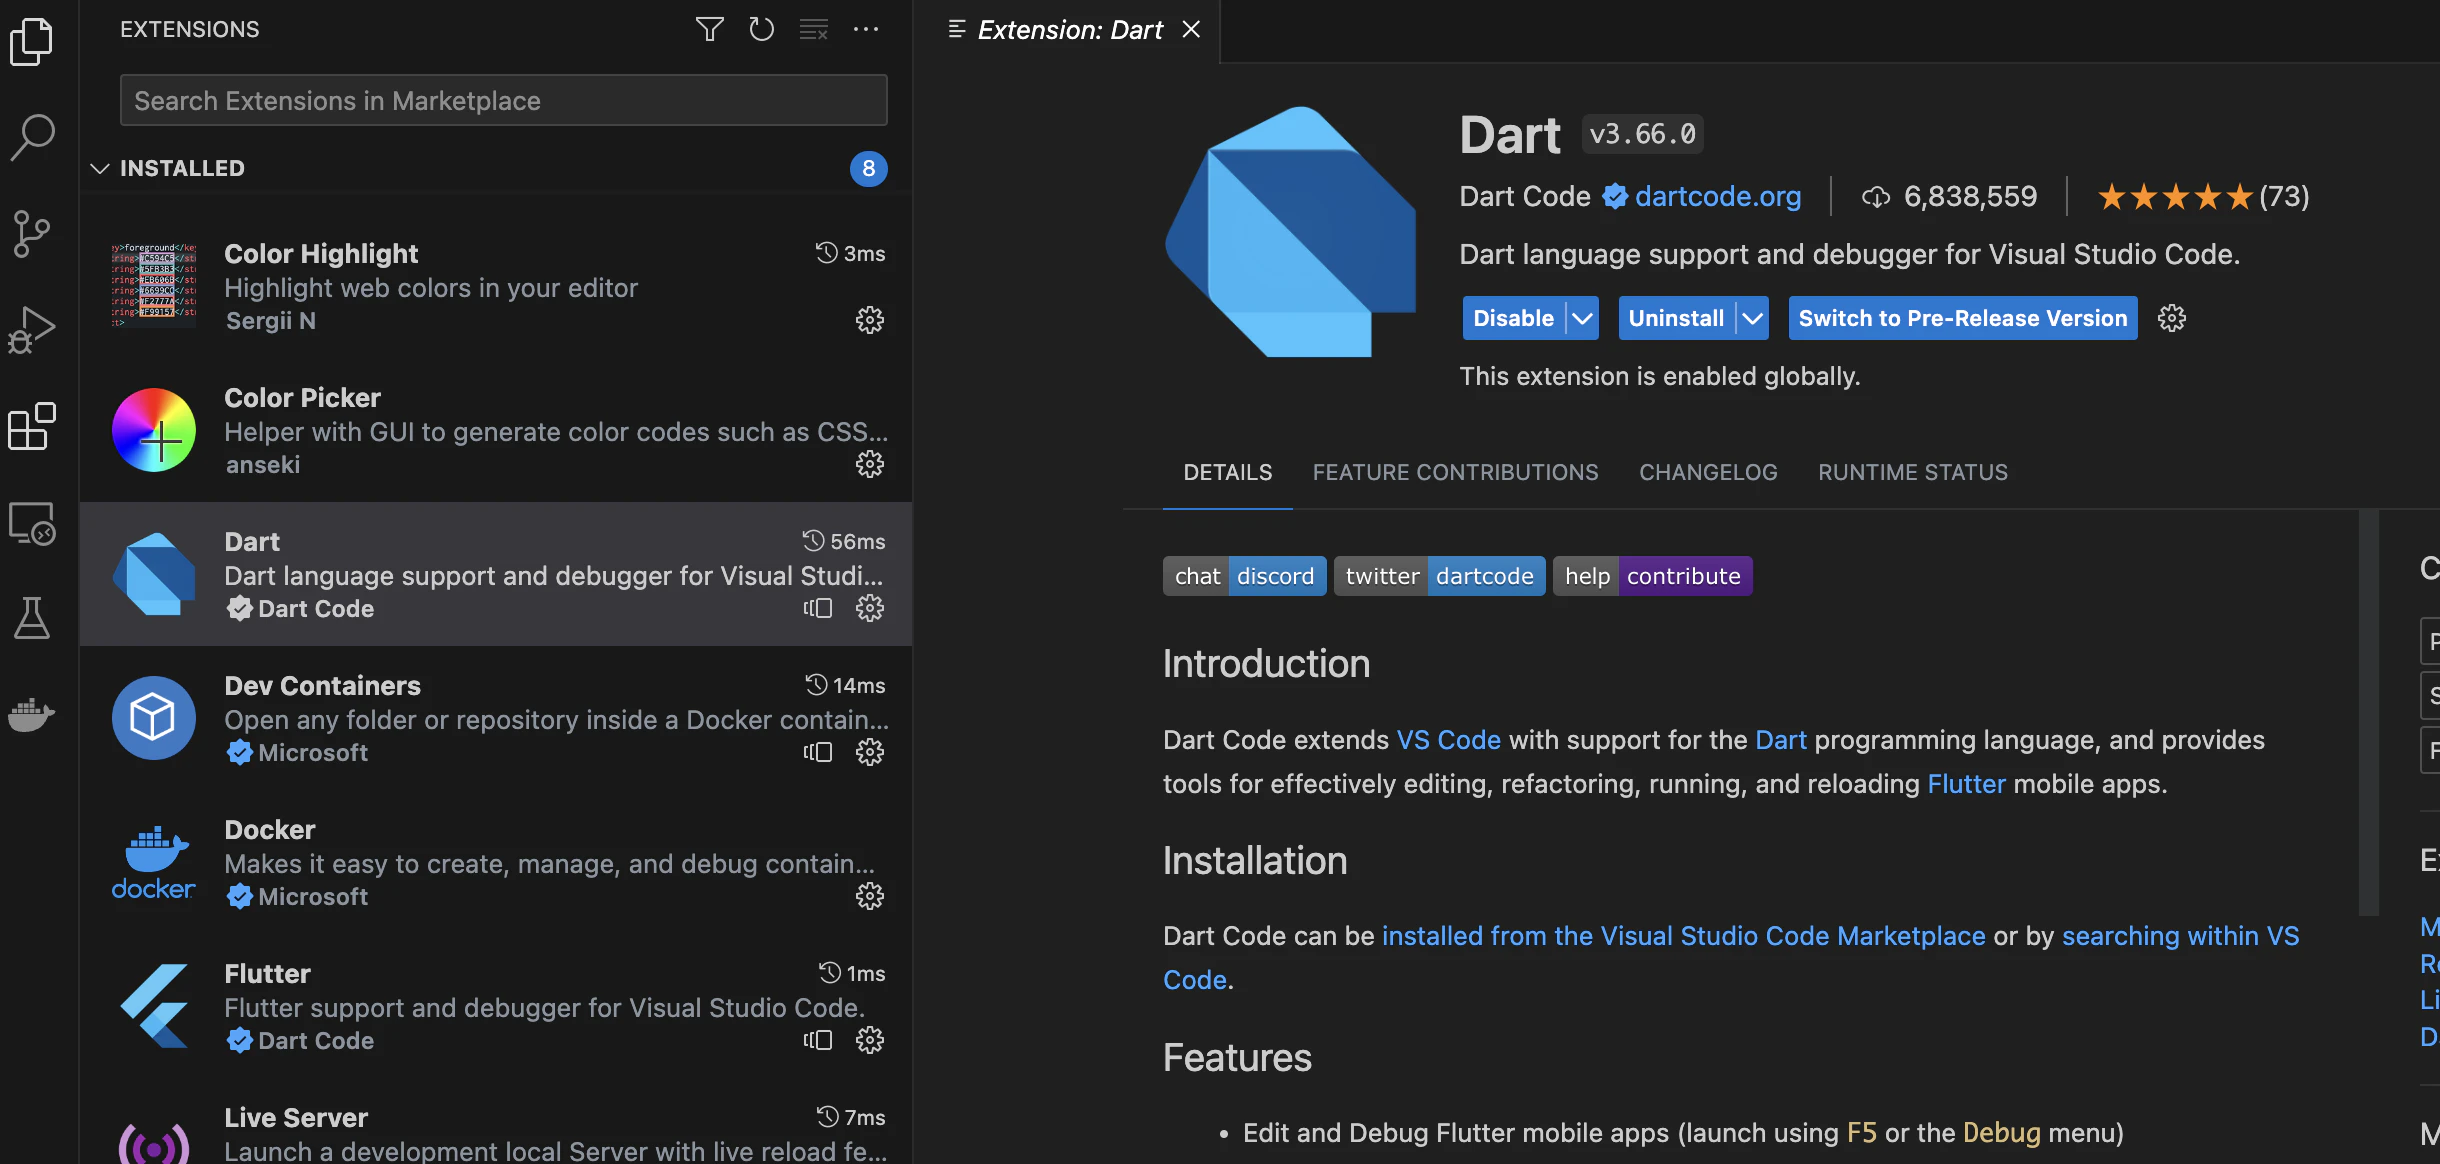Close the Extension: Dart tab
Image resolution: width=2440 pixels, height=1164 pixels.
pyautogui.click(x=1191, y=30)
